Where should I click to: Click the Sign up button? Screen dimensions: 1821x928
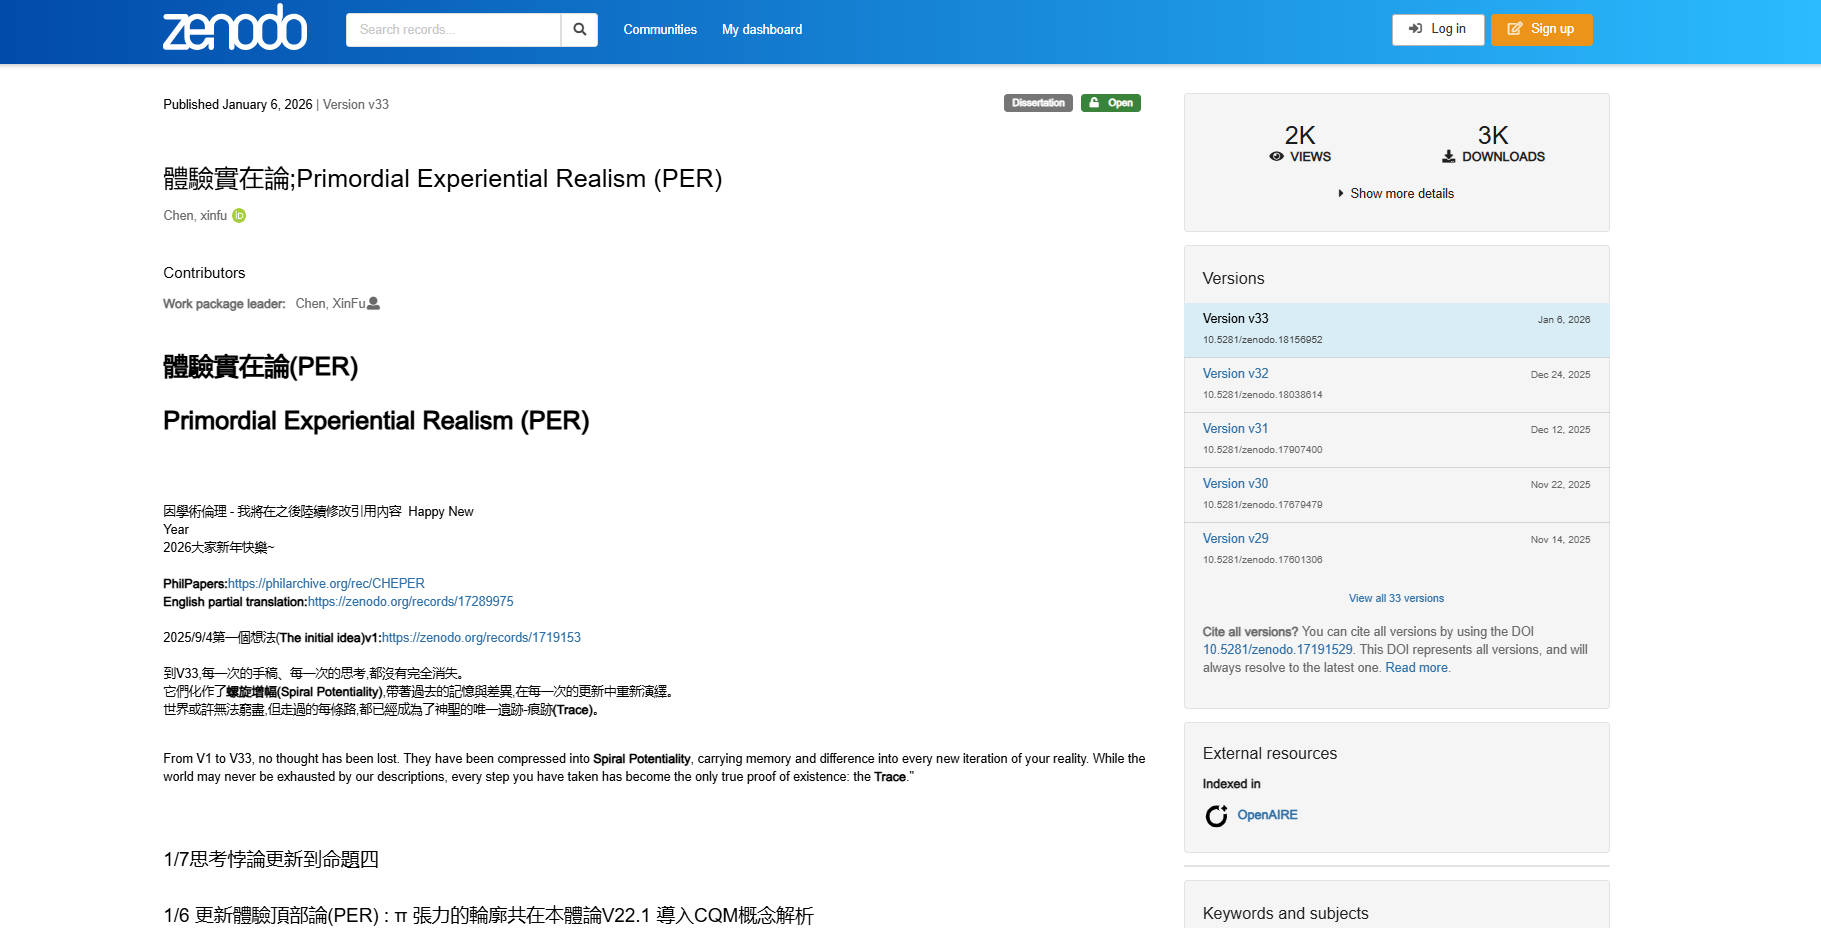click(1541, 29)
